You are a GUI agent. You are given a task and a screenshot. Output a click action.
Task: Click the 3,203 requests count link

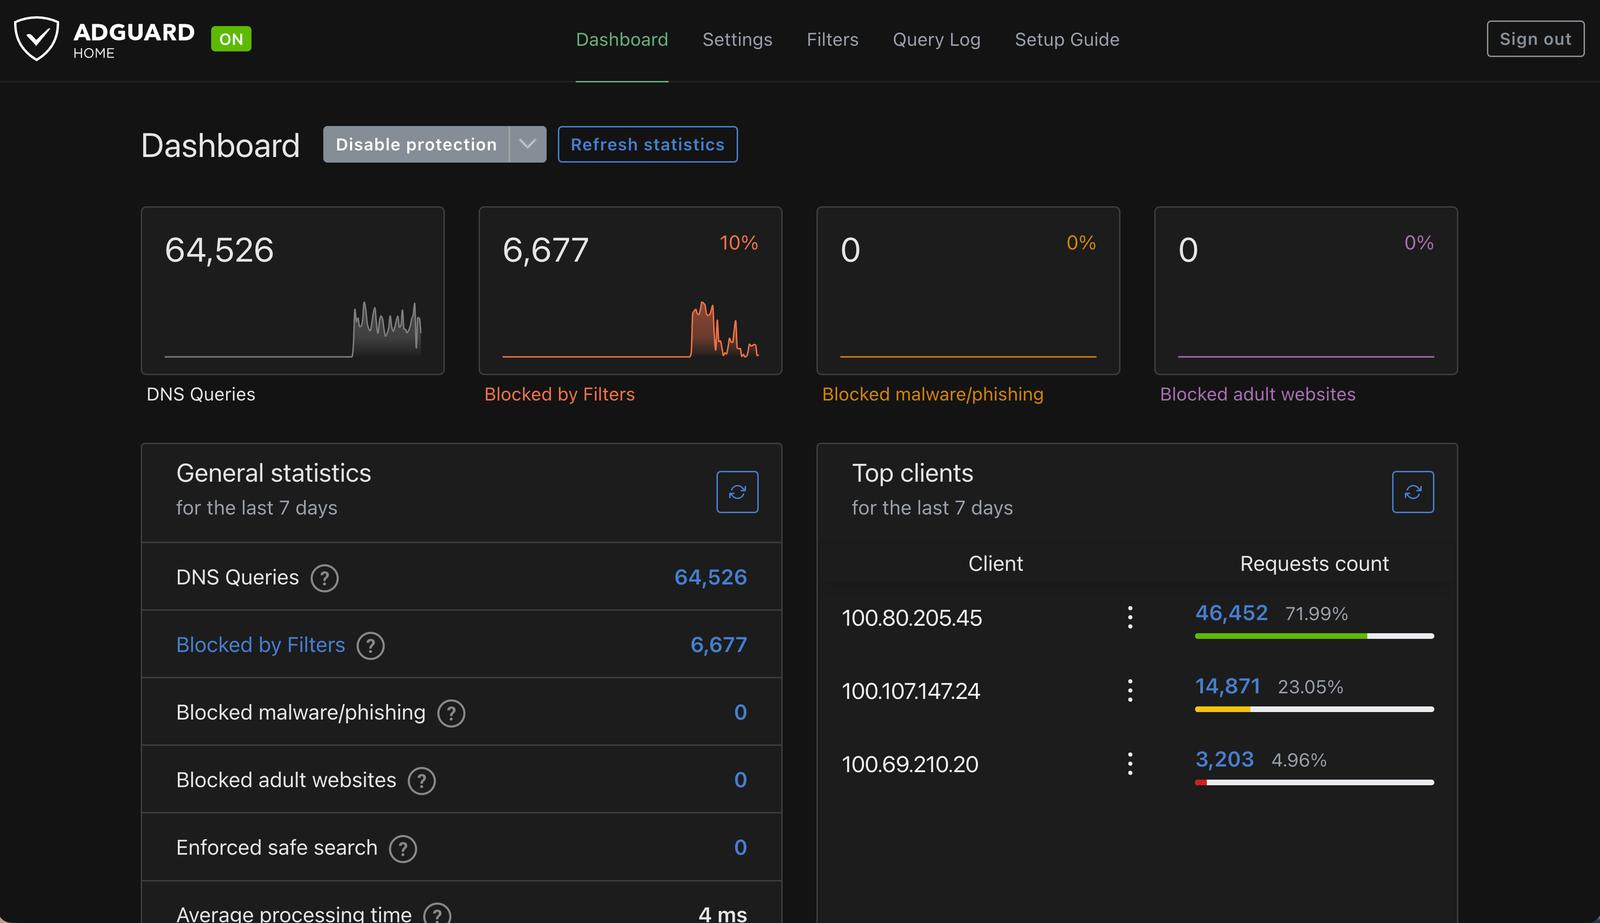tap(1224, 759)
